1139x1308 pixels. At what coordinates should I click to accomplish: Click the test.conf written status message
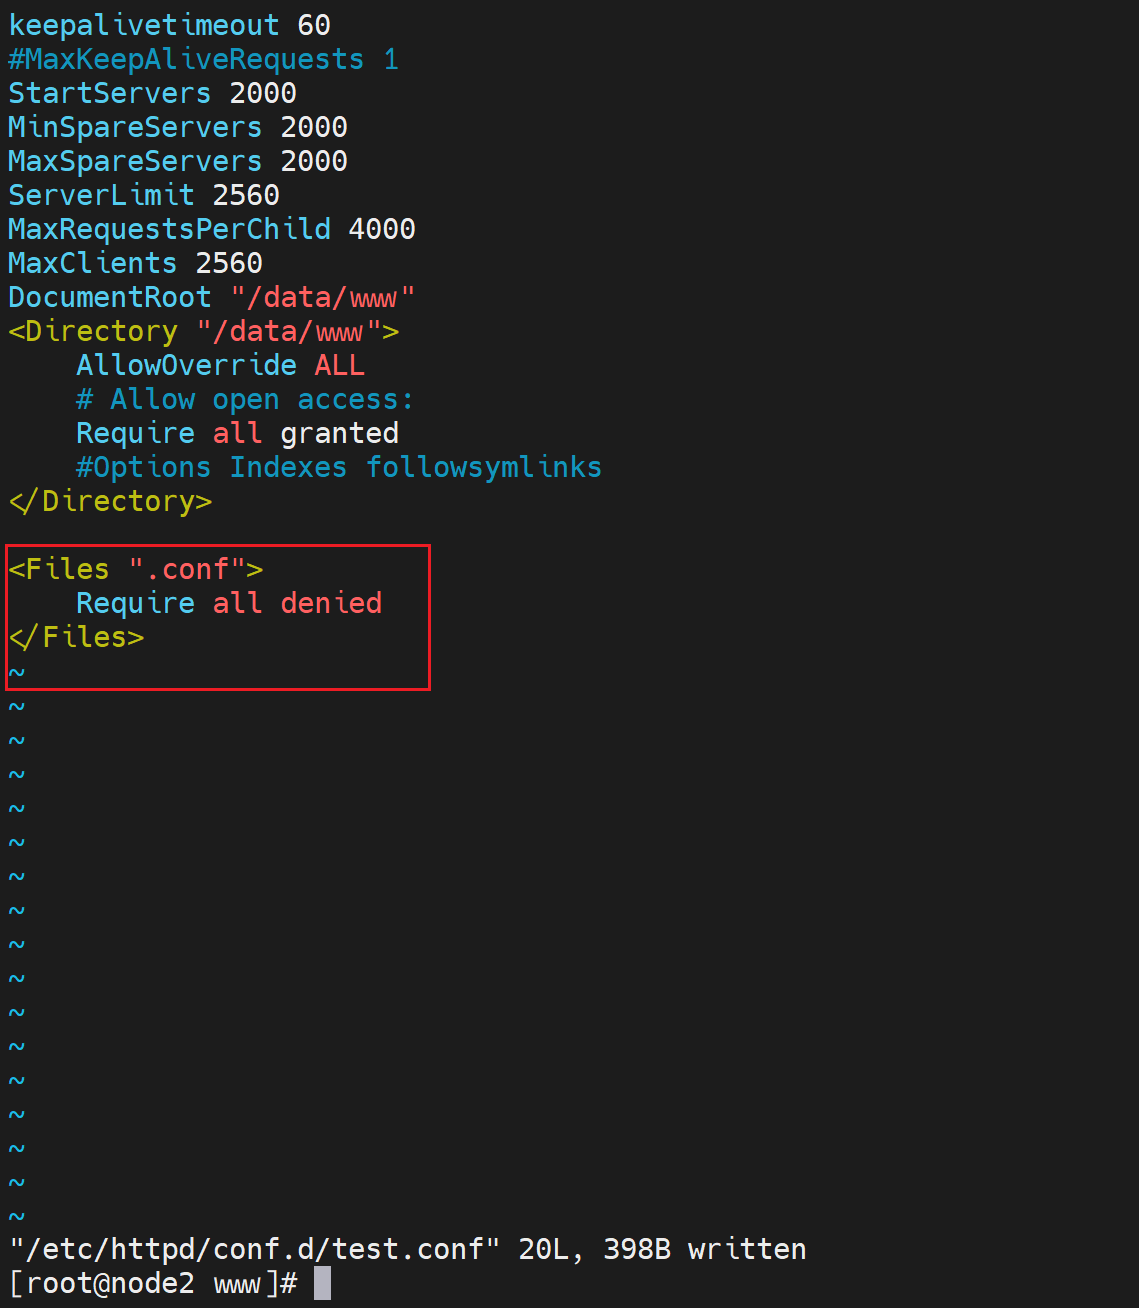pos(407,1249)
